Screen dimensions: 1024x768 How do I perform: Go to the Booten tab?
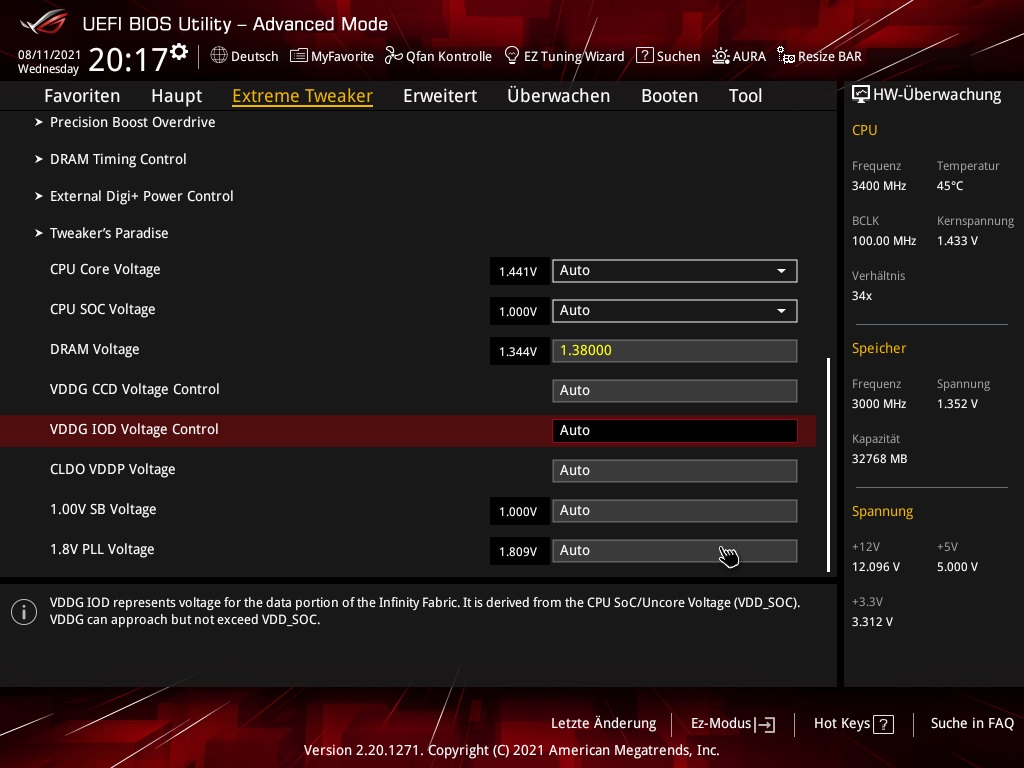(x=669, y=95)
